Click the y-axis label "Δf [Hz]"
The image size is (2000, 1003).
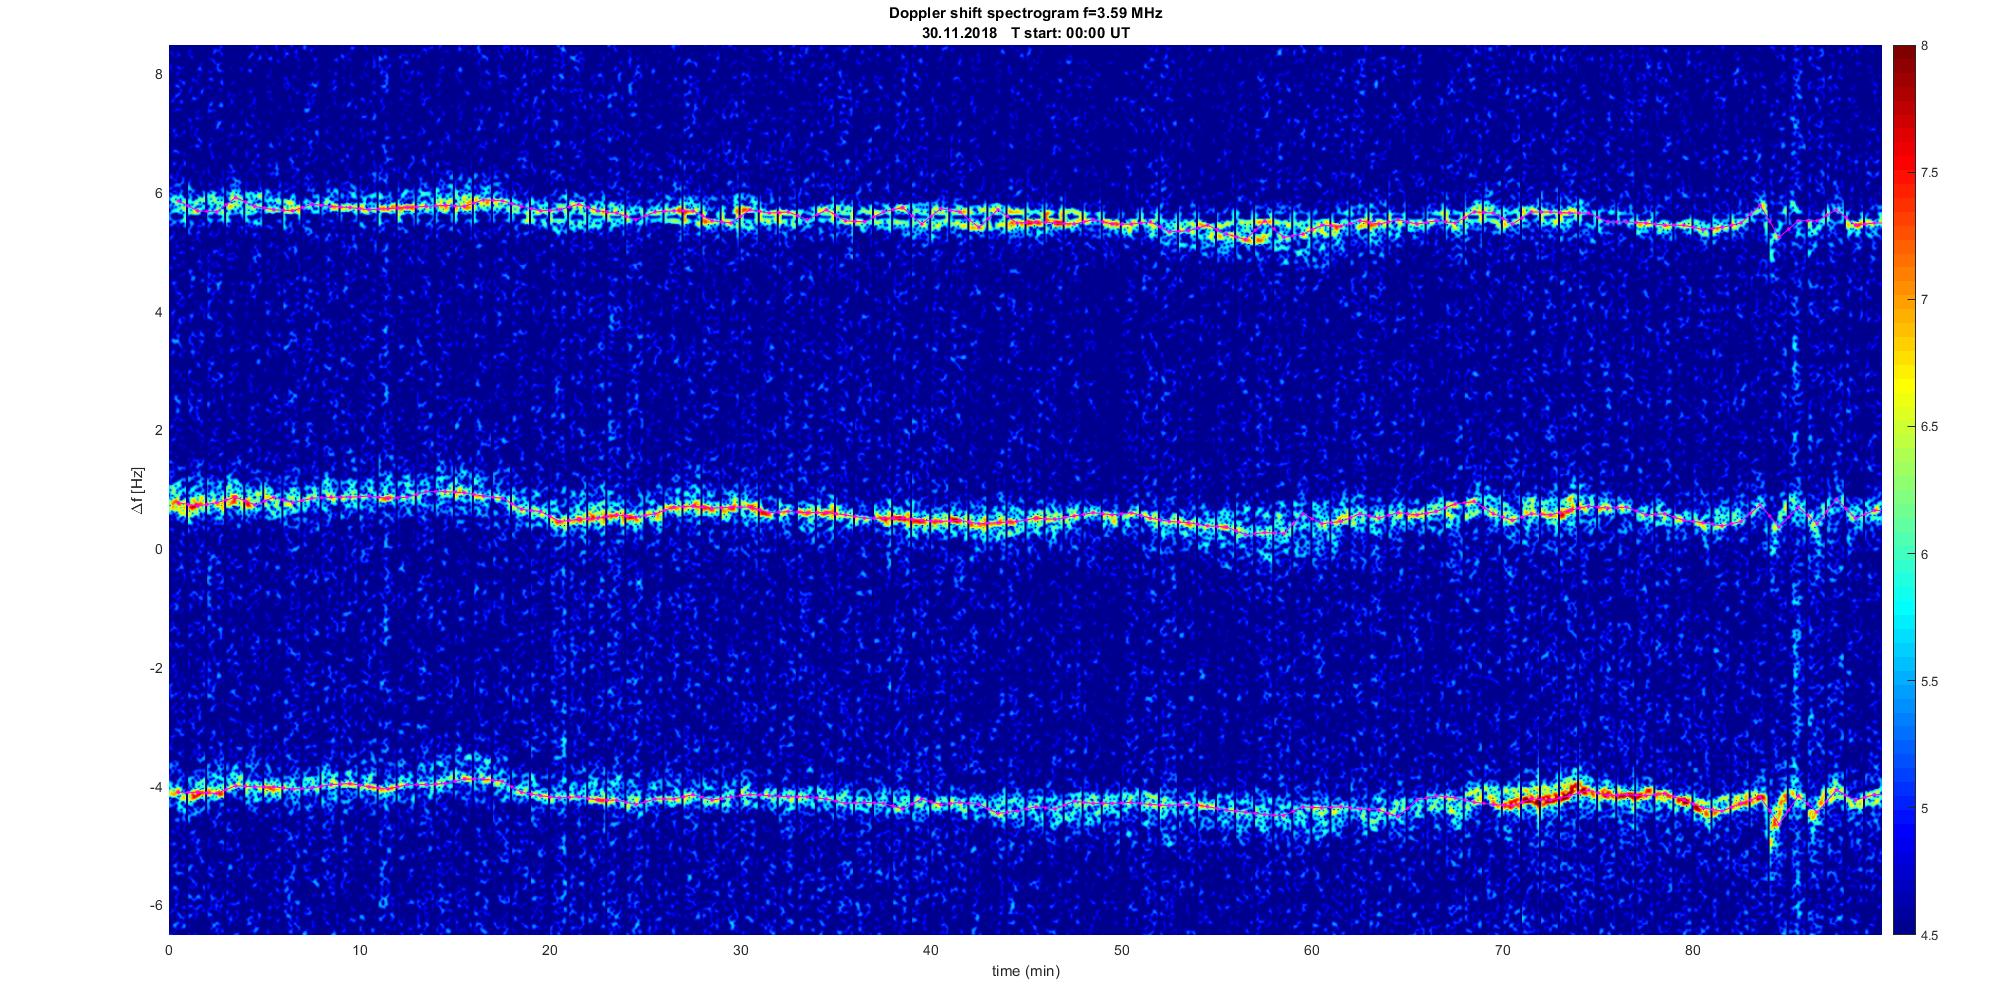click(x=137, y=490)
